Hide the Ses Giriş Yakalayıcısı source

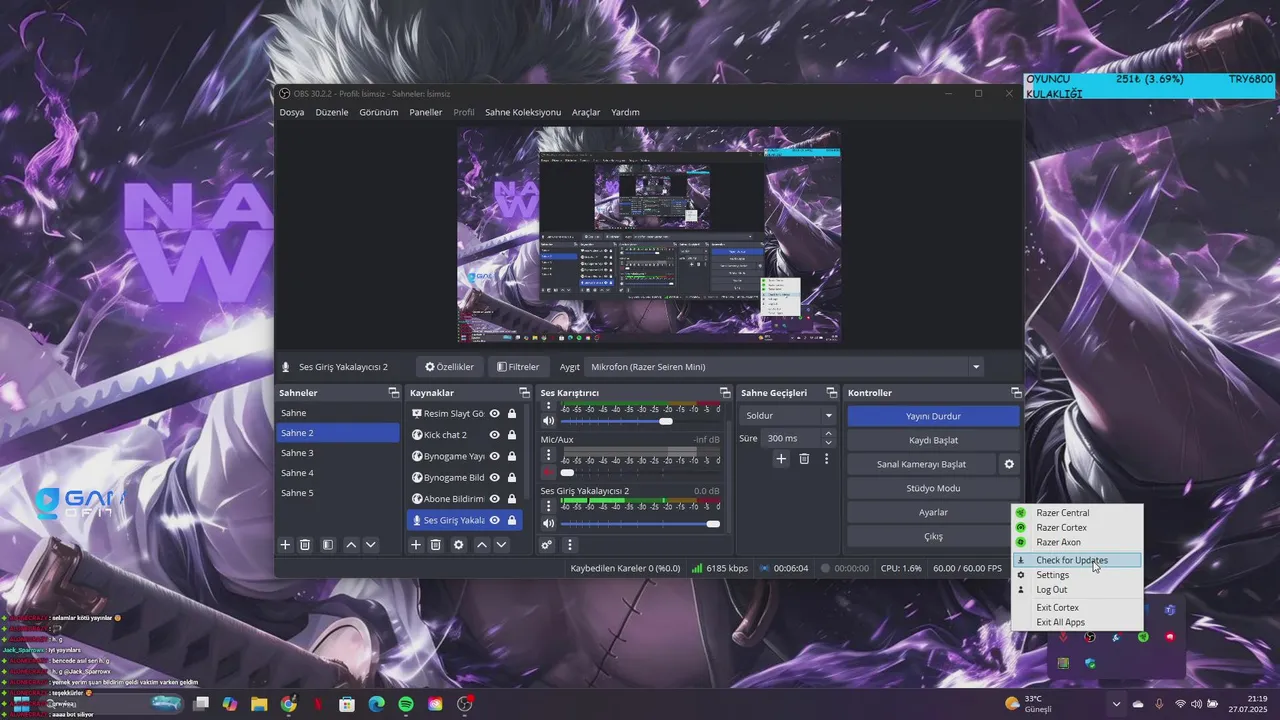[x=494, y=520]
